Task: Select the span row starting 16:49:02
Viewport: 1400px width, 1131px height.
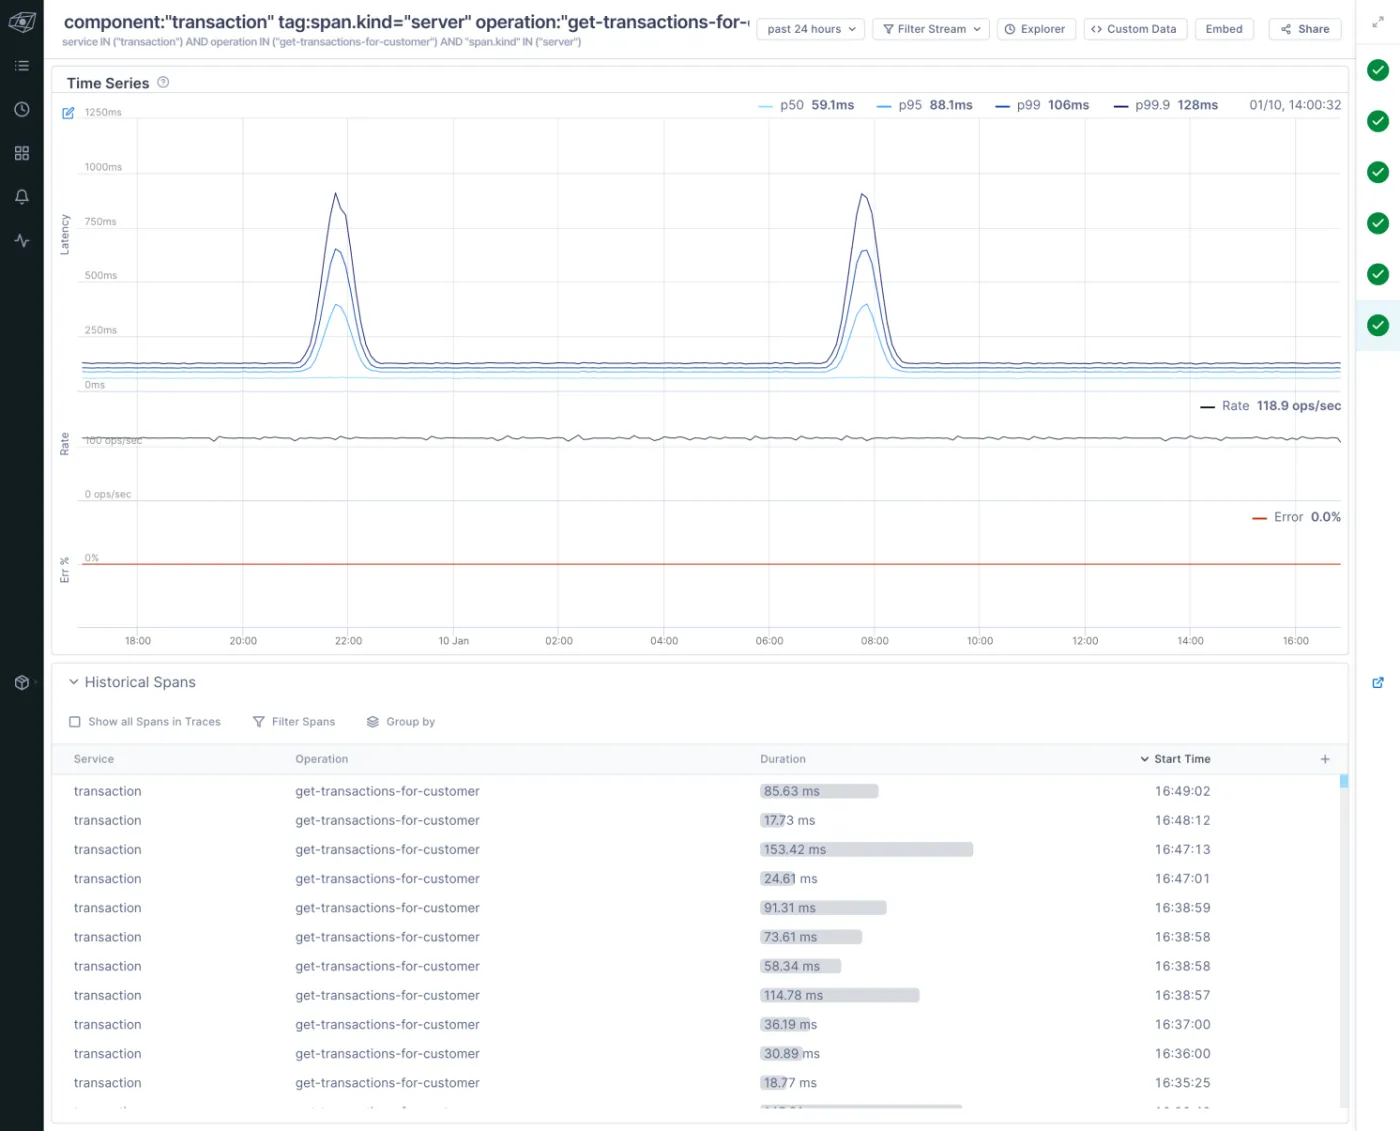Action: [696, 791]
